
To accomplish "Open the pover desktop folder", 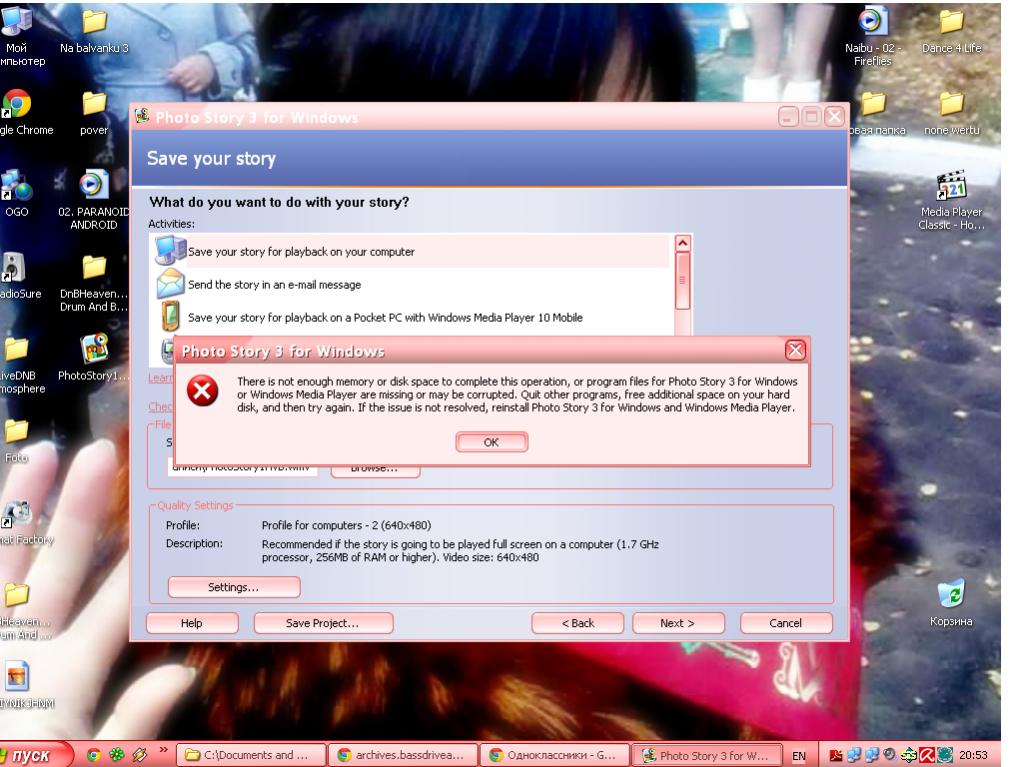I will point(94,112).
